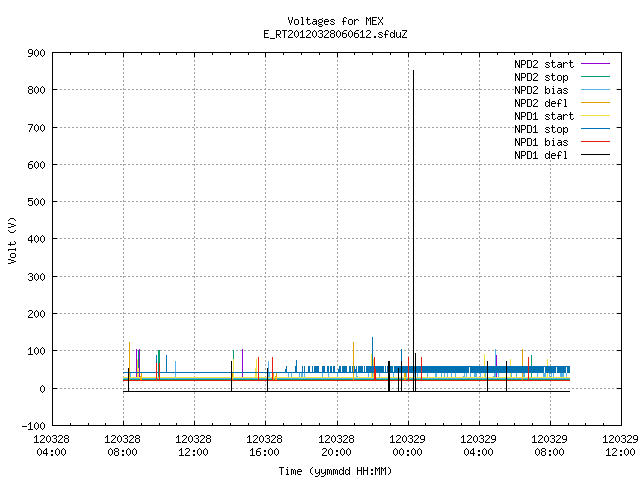
Task: Click the 300 y-axis tick label
Action: pyautogui.click(x=36, y=277)
